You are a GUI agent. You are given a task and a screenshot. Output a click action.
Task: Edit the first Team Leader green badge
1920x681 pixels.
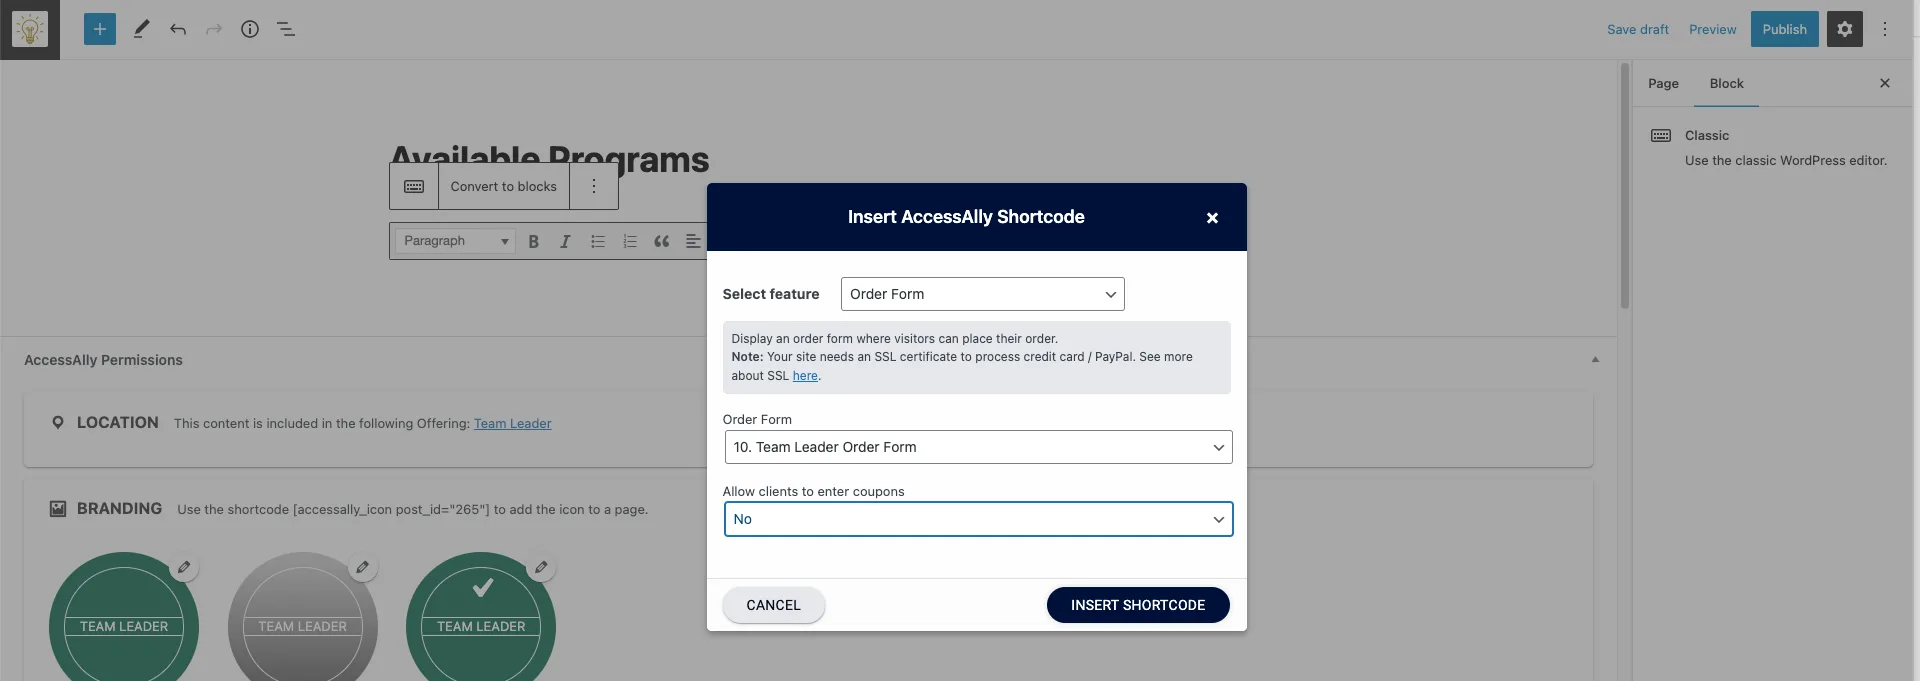(184, 567)
